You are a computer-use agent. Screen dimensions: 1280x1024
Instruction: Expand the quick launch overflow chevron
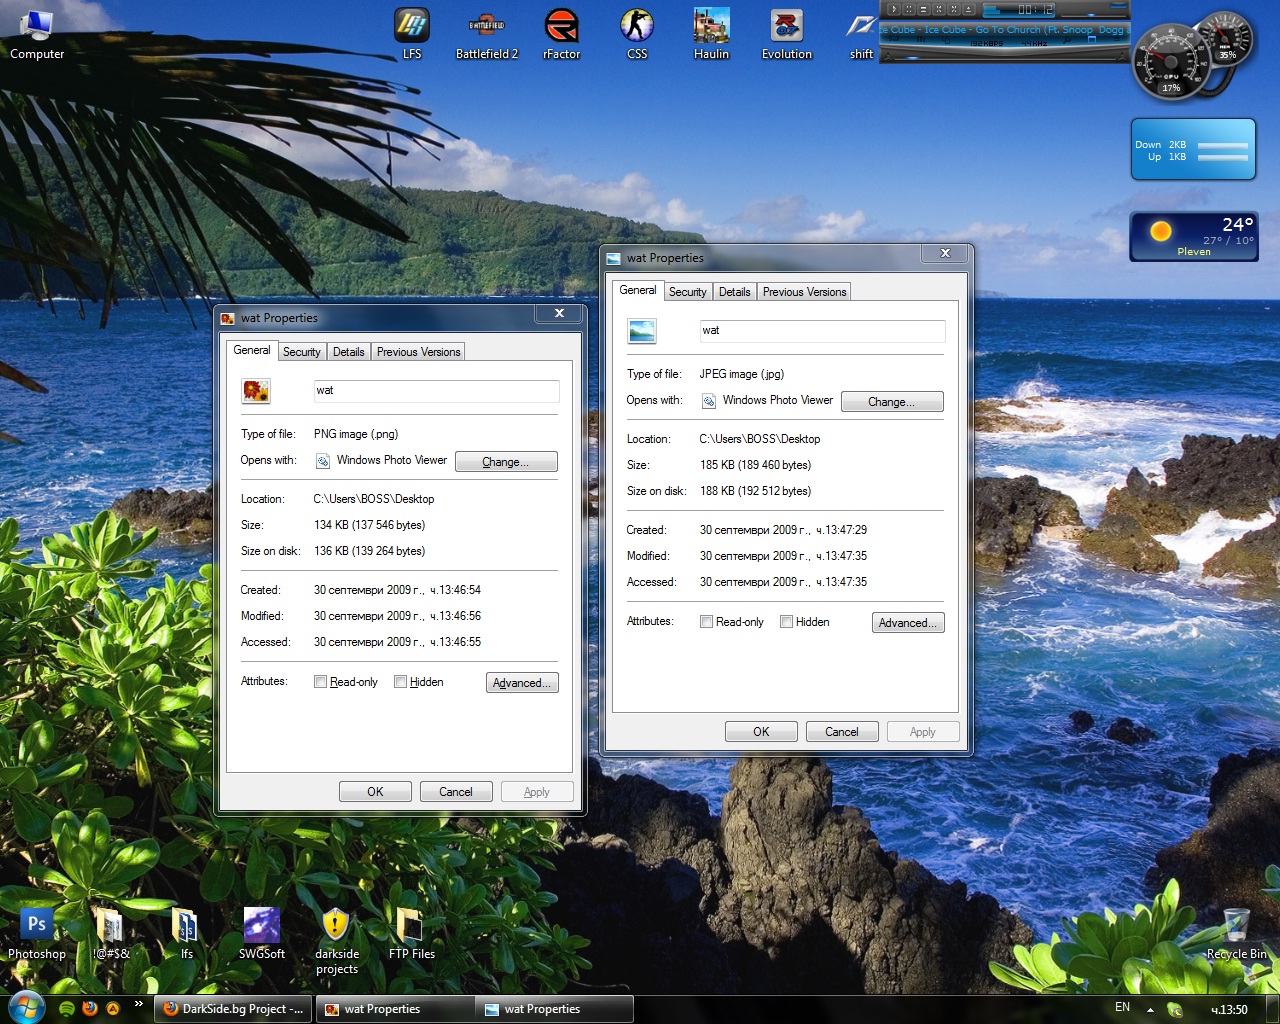138,1004
